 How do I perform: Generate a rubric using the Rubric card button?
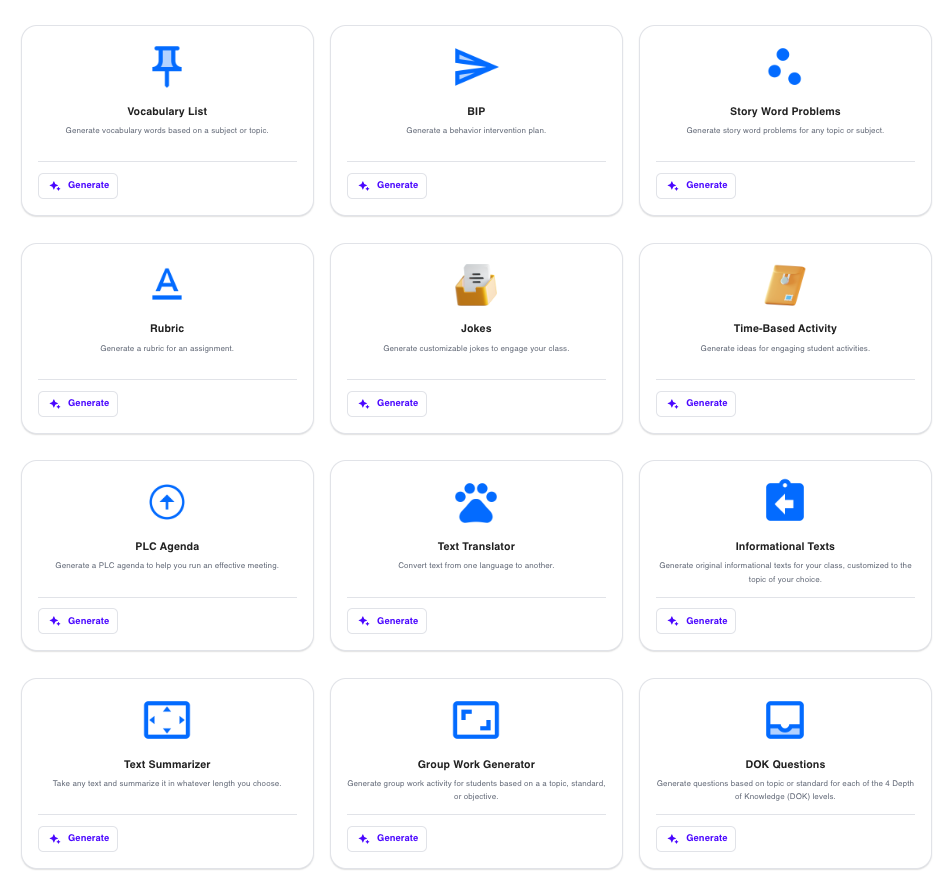coord(78,403)
